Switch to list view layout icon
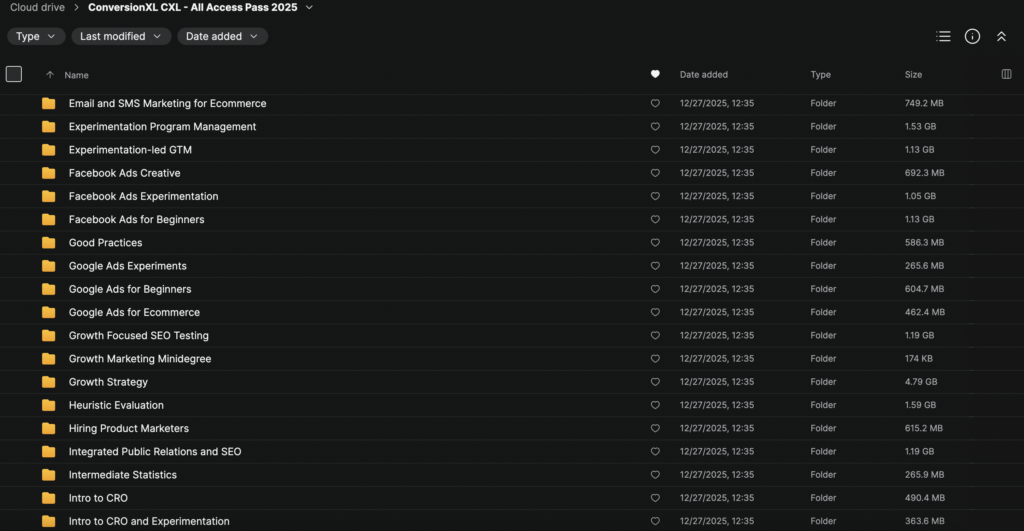 pyautogui.click(x=943, y=37)
